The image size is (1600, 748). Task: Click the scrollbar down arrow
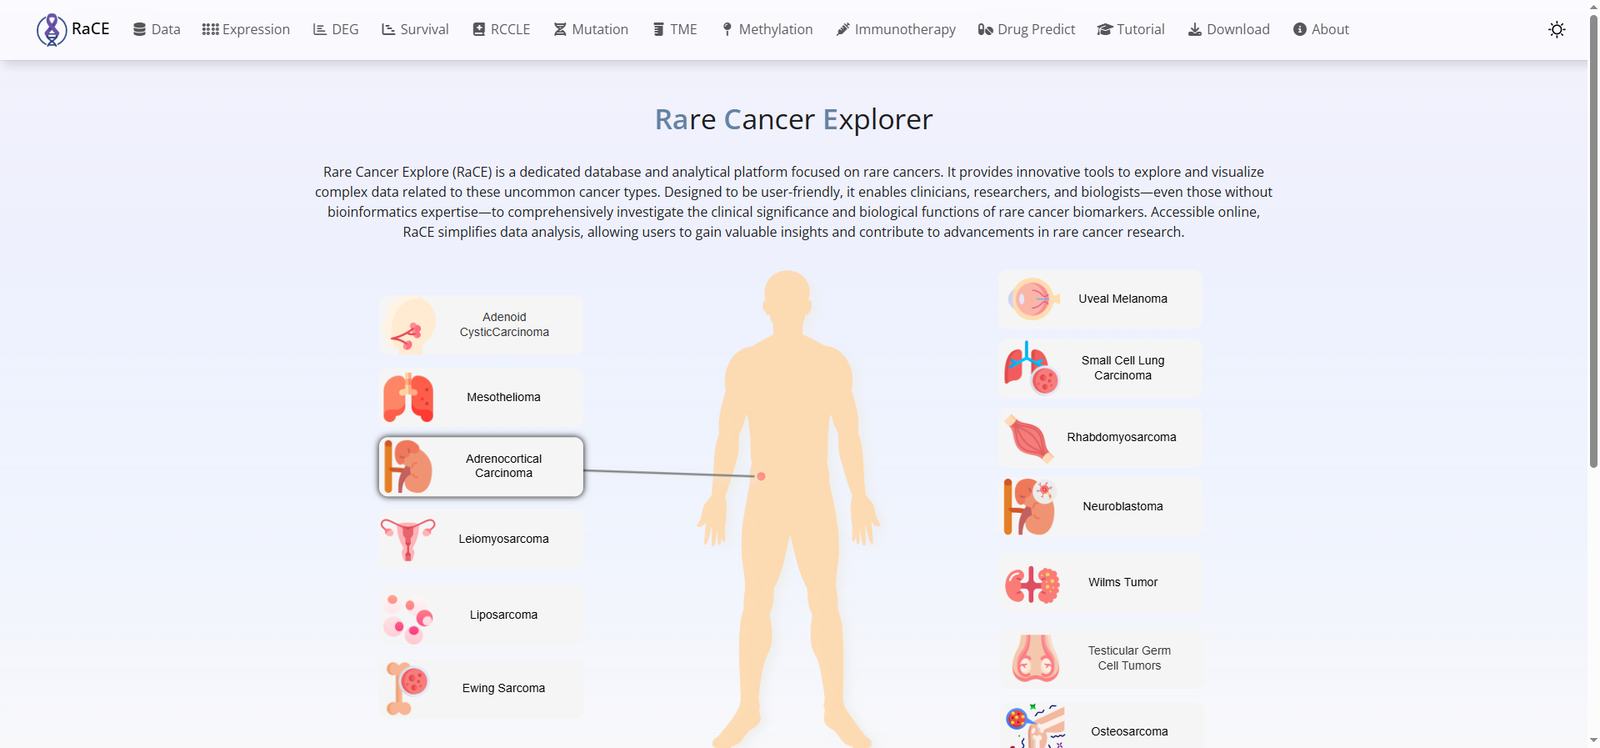click(1594, 741)
